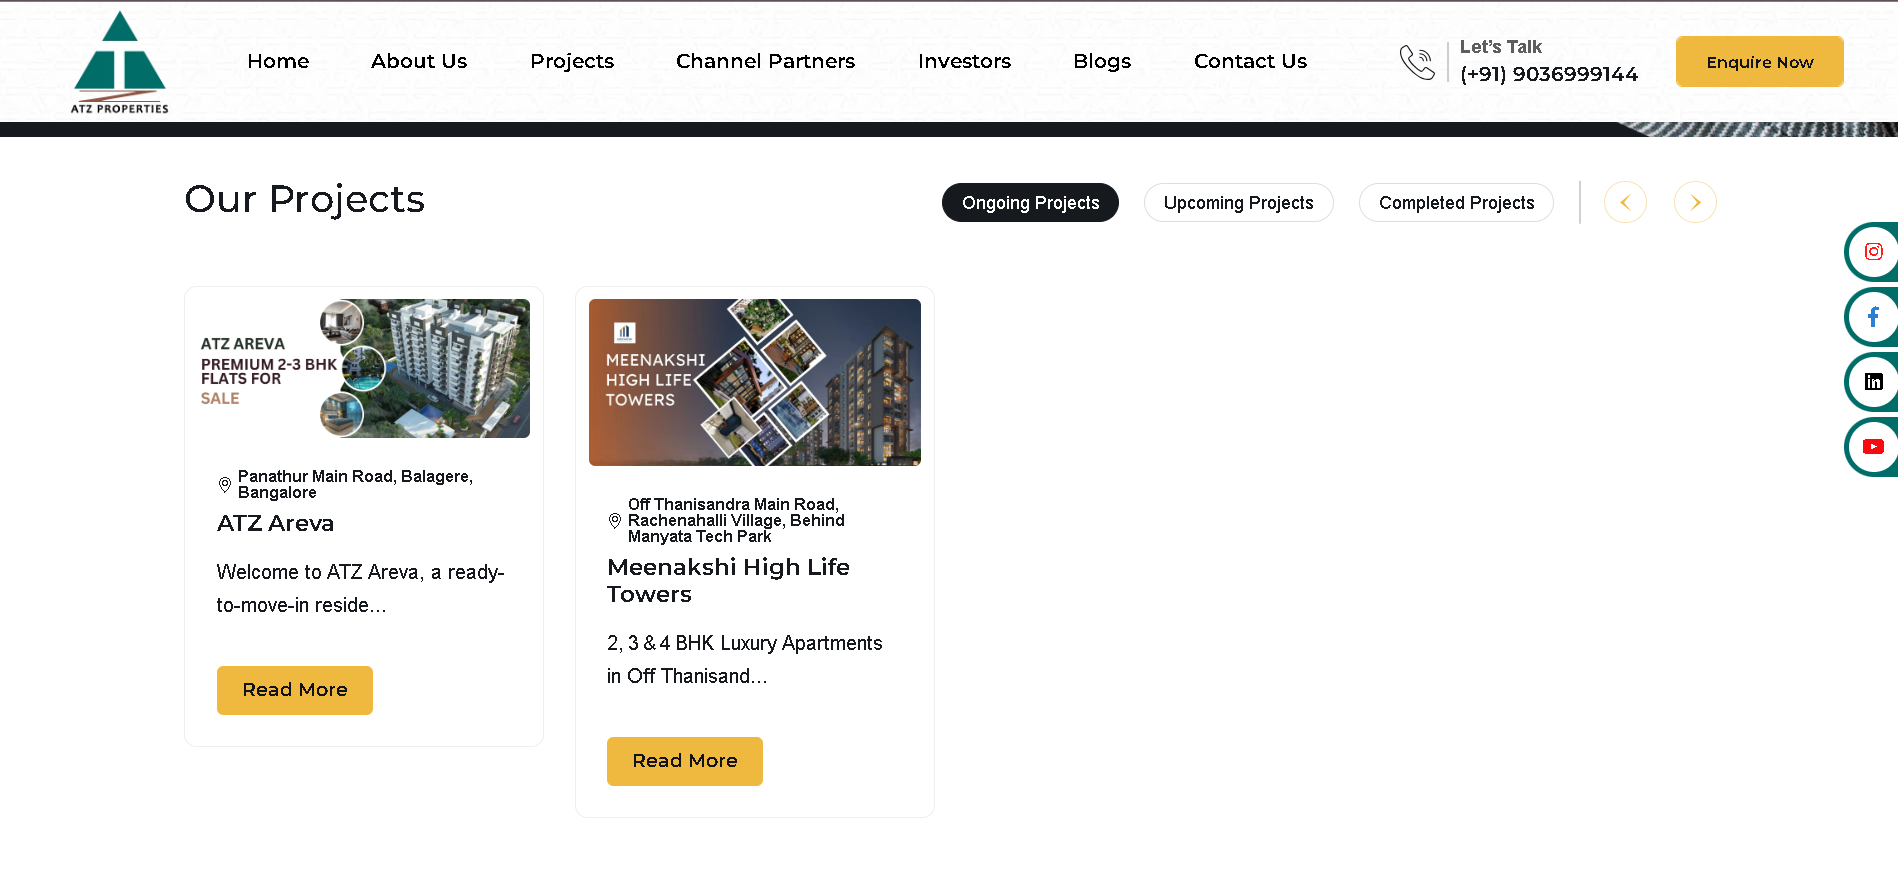This screenshot has width=1898, height=869.
Task: Open the Facebook social icon
Action: tap(1873, 317)
